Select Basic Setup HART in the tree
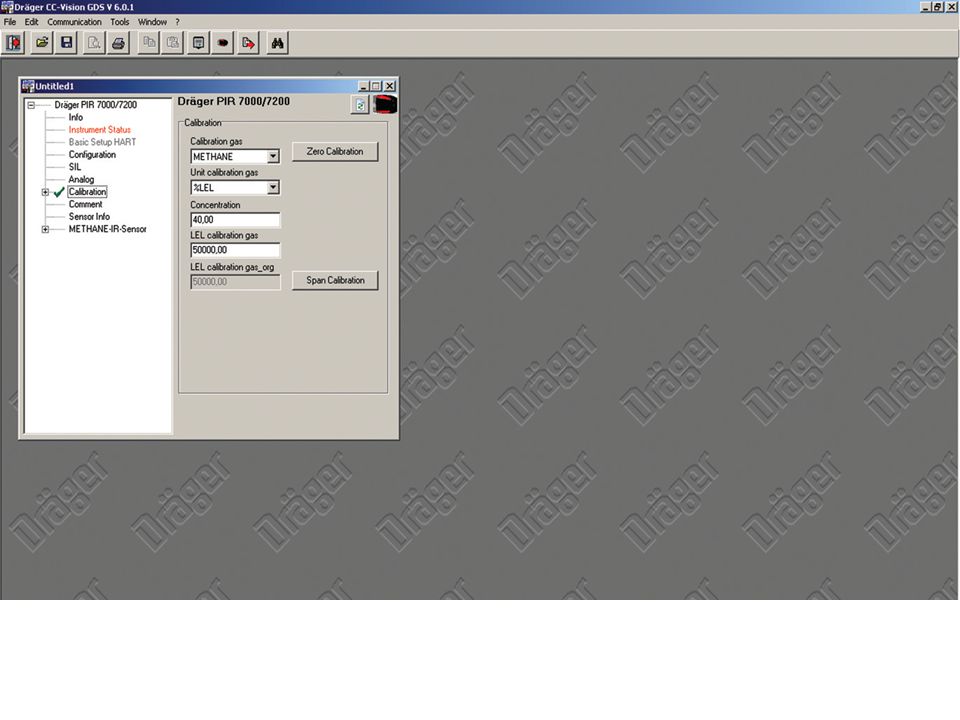 [x=102, y=142]
